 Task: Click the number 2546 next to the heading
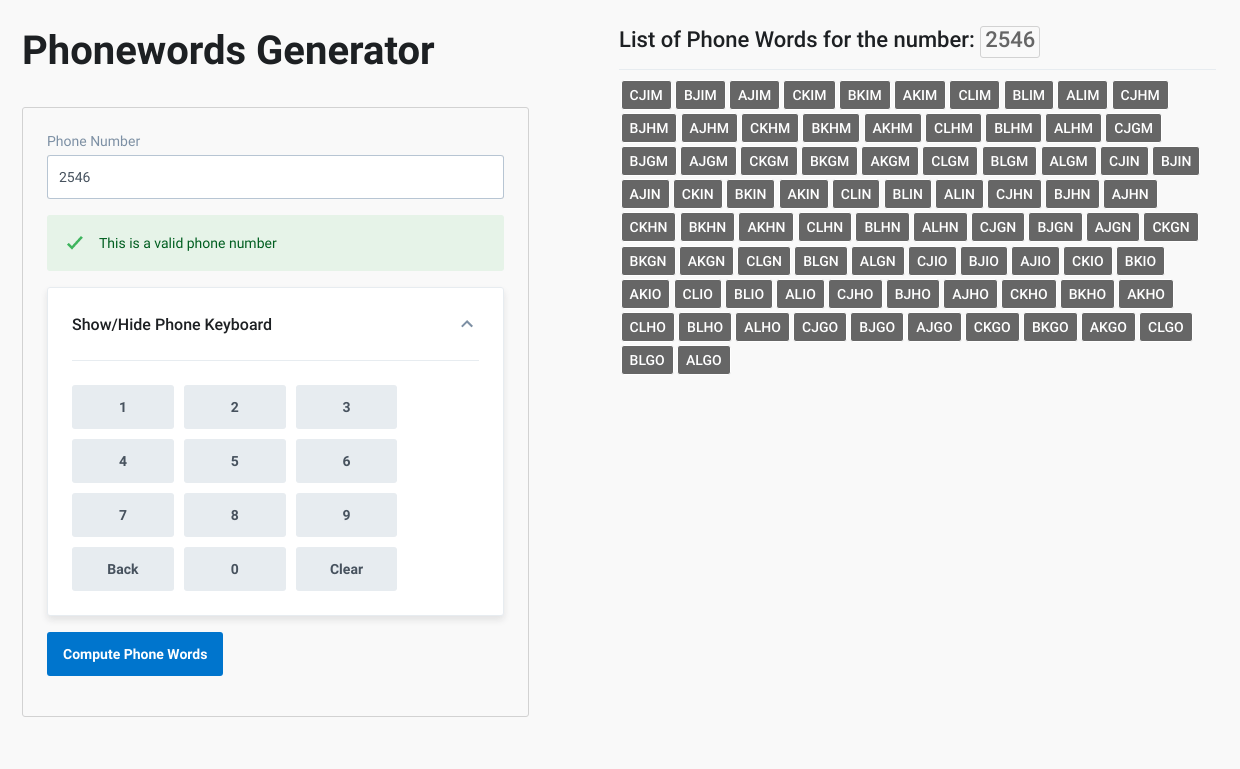(1009, 41)
